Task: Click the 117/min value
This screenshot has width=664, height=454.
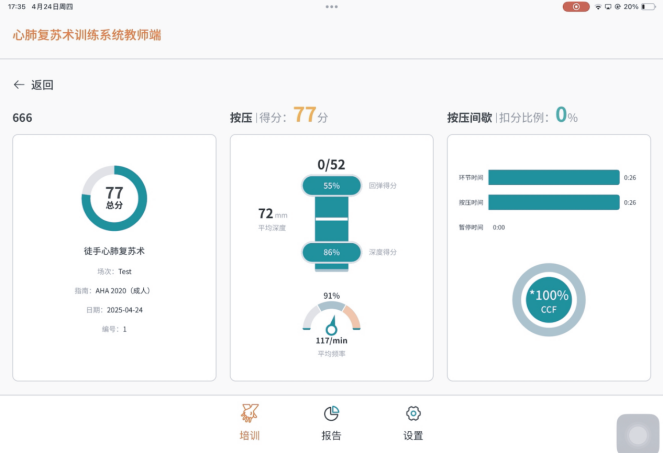Action: click(x=332, y=340)
